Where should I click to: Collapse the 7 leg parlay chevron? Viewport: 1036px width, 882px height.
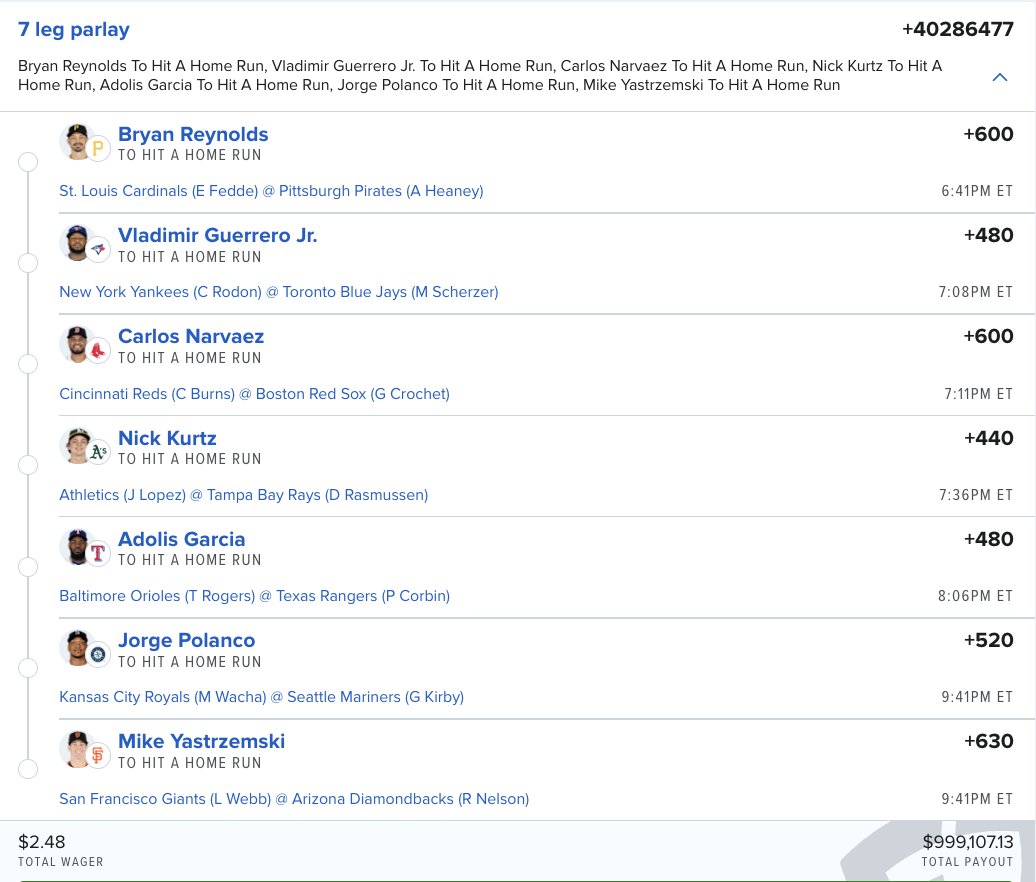[999, 77]
